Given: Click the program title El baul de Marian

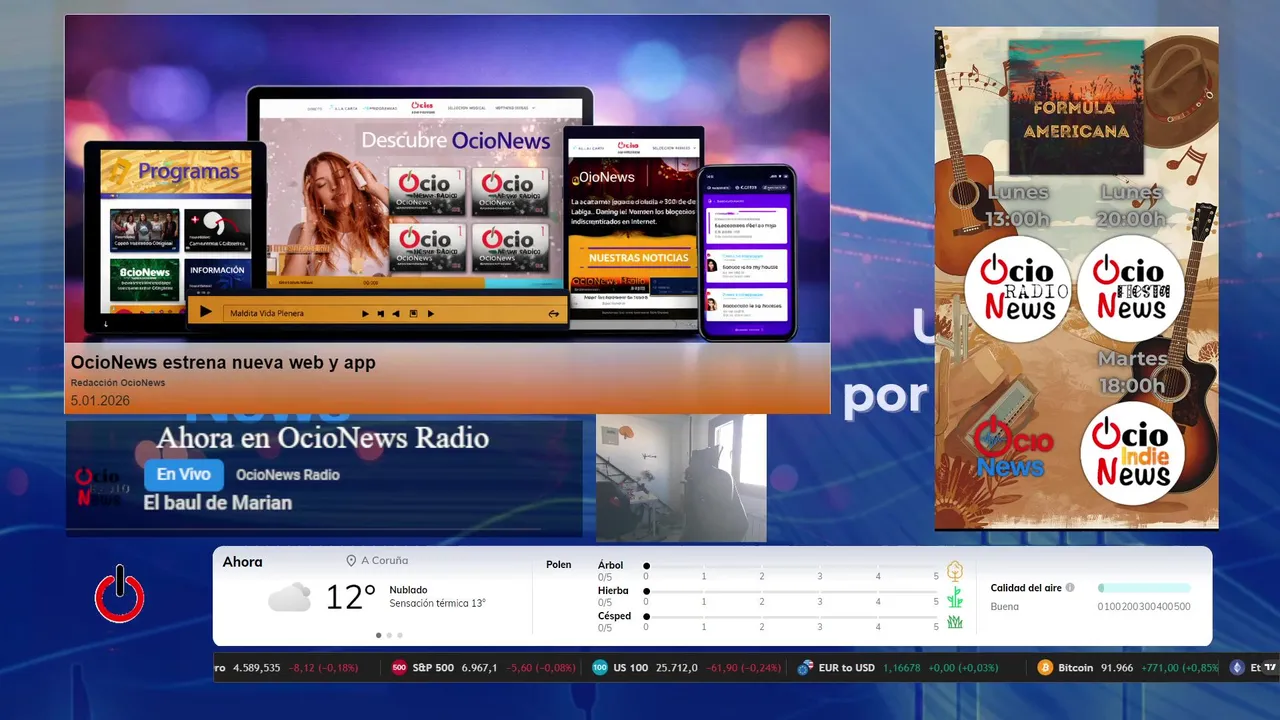Looking at the screenshot, I should 218,503.
